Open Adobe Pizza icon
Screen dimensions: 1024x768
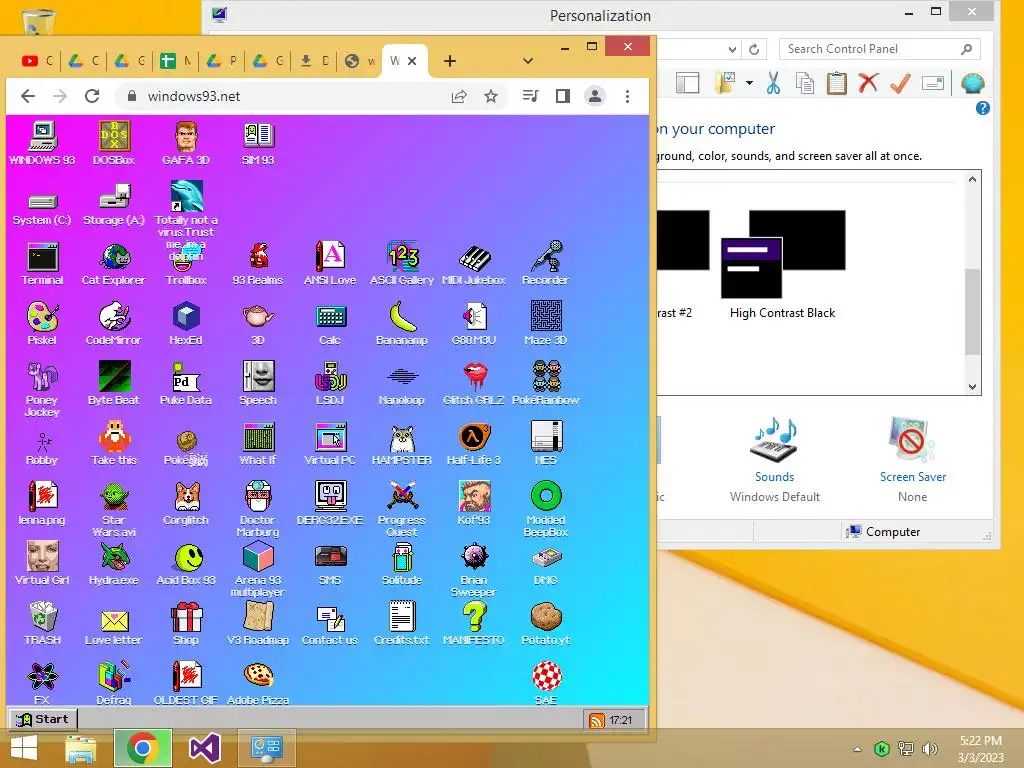(x=258, y=682)
